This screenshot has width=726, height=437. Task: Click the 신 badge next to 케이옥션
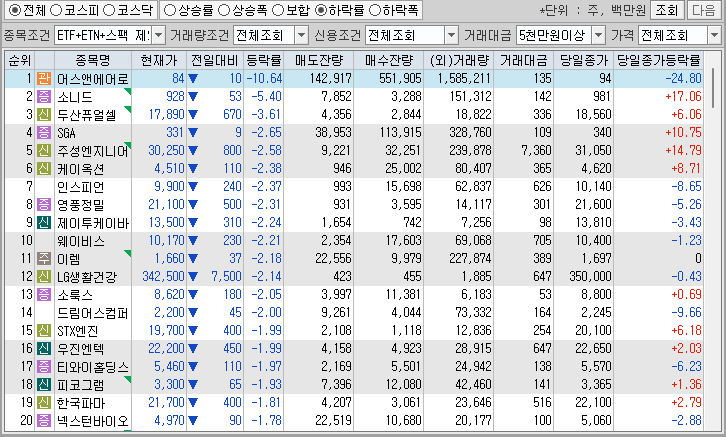point(44,169)
